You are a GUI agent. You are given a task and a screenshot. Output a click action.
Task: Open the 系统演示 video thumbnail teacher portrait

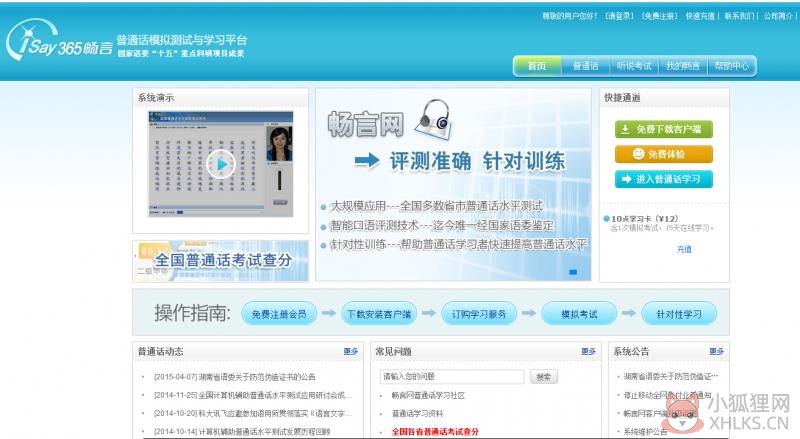coord(280,144)
